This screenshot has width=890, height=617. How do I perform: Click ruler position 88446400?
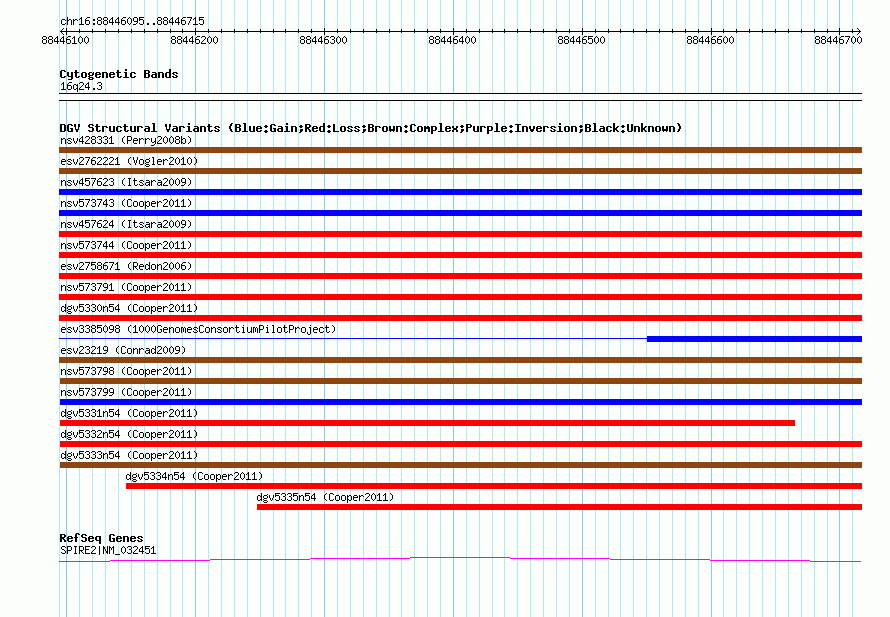click(x=452, y=40)
